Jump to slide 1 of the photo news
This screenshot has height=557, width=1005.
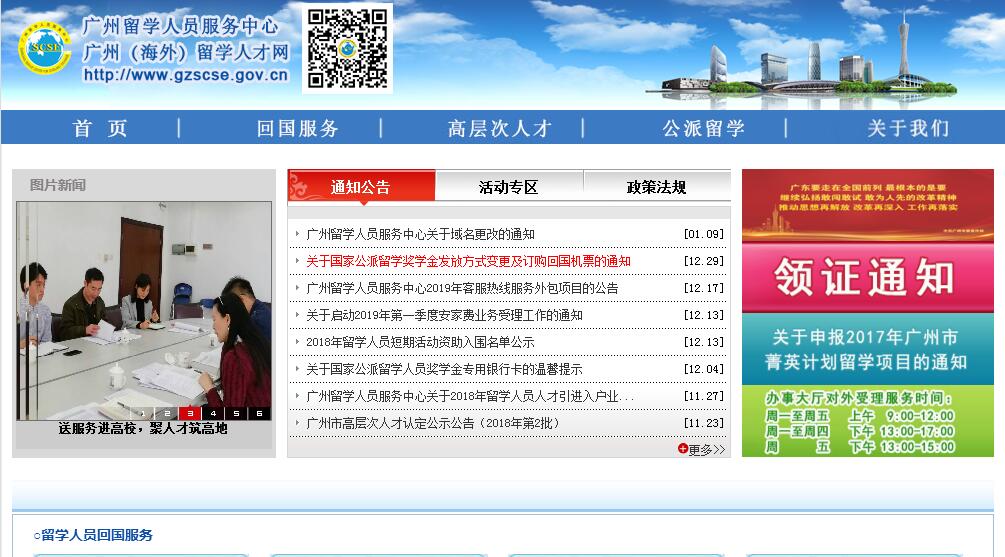pos(142,413)
